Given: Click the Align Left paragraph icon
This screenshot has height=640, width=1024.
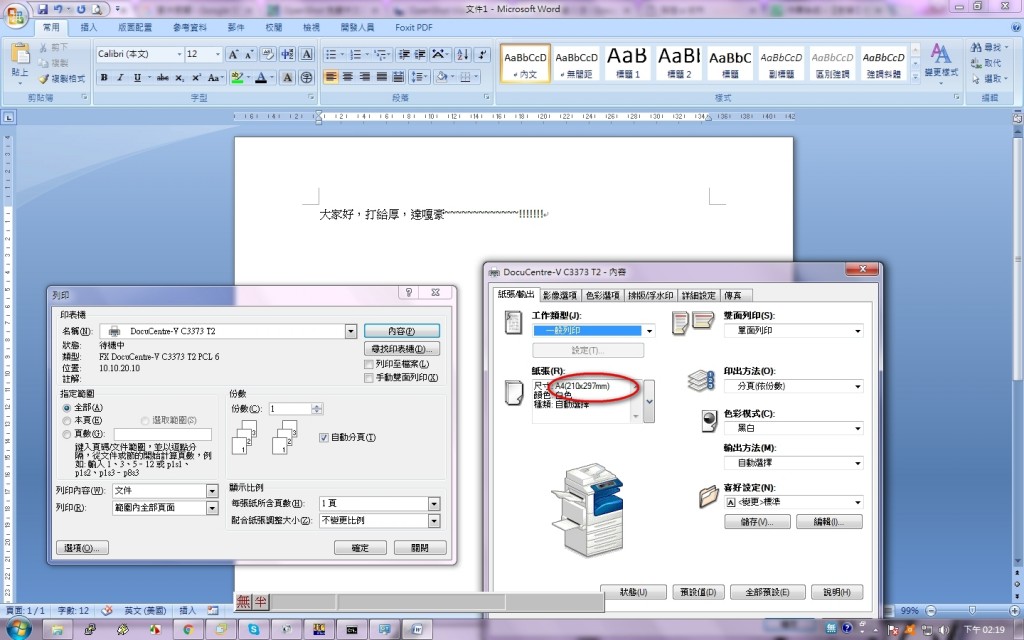Looking at the screenshot, I should click(x=331, y=77).
